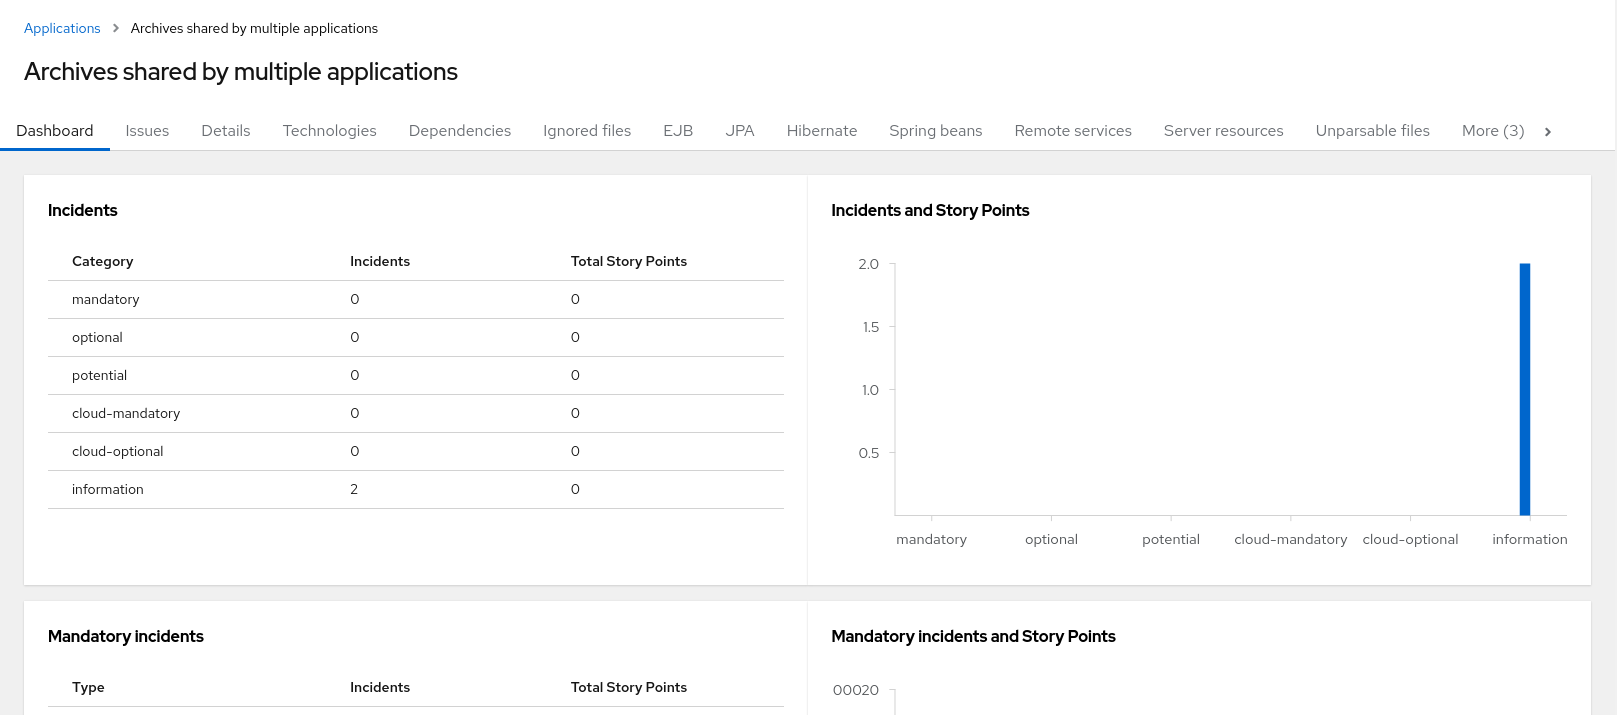Image resolution: width=1617 pixels, height=715 pixels.
Task: Click the Dashboard tab
Action: (55, 131)
